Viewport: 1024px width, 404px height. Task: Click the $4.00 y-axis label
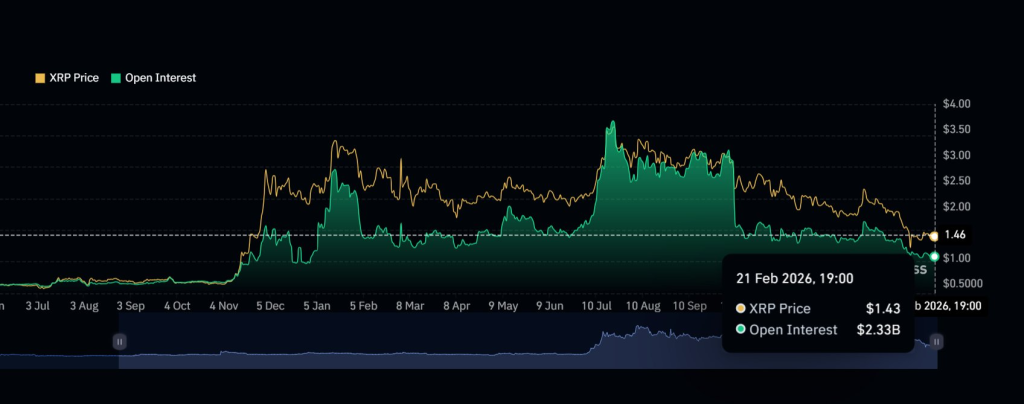[x=957, y=104]
